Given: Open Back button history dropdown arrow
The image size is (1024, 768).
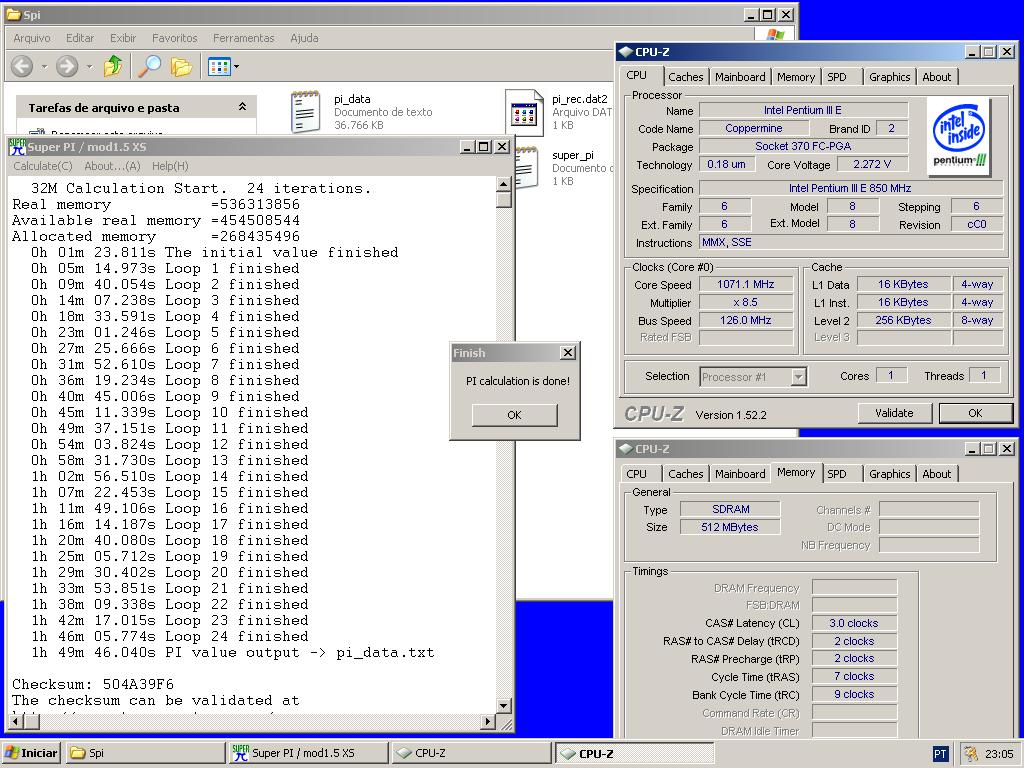Looking at the screenshot, I should click(x=44, y=66).
